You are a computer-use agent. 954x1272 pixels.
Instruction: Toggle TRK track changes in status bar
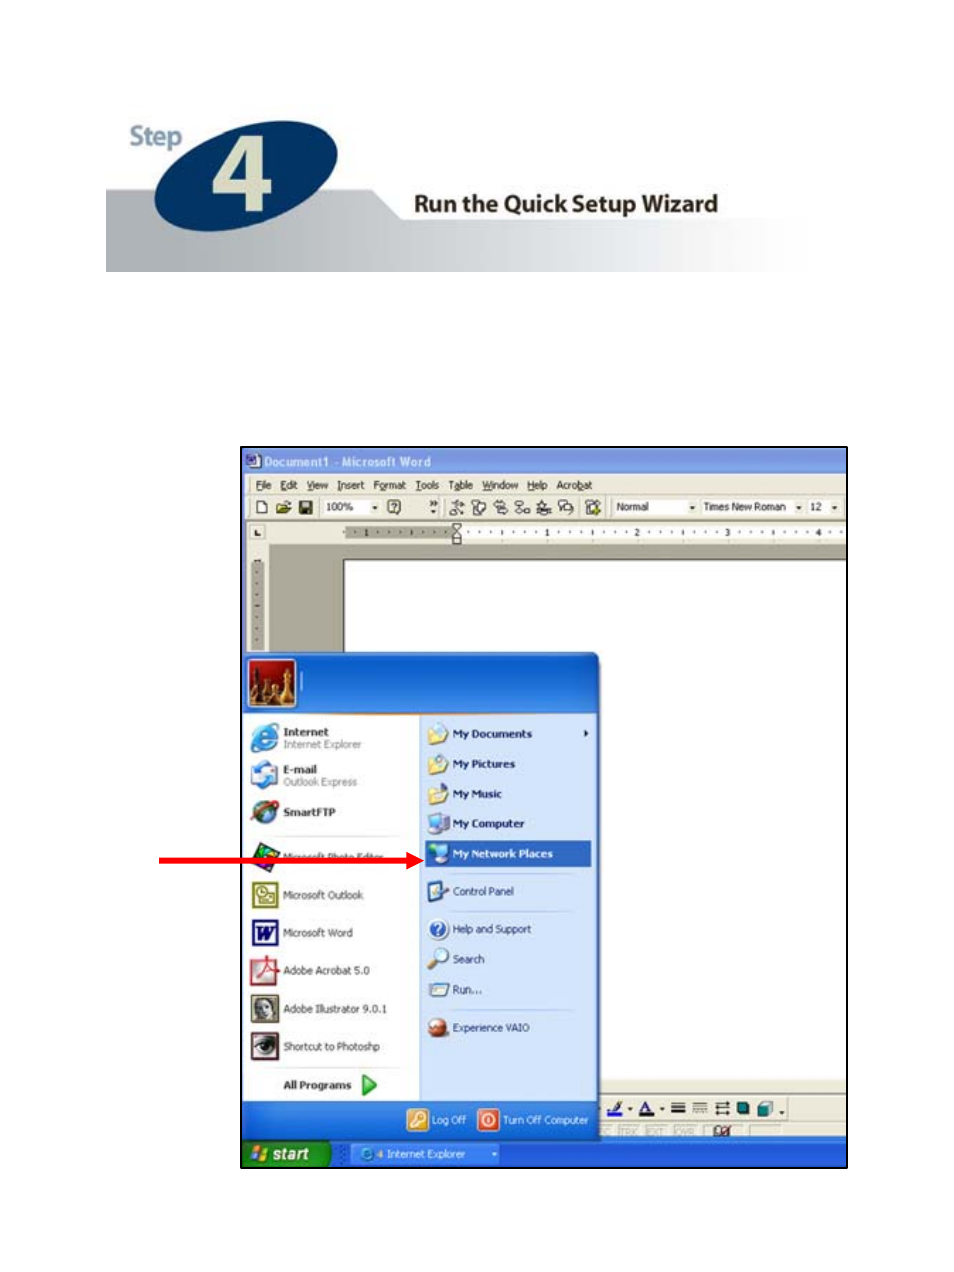(x=628, y=1131)
